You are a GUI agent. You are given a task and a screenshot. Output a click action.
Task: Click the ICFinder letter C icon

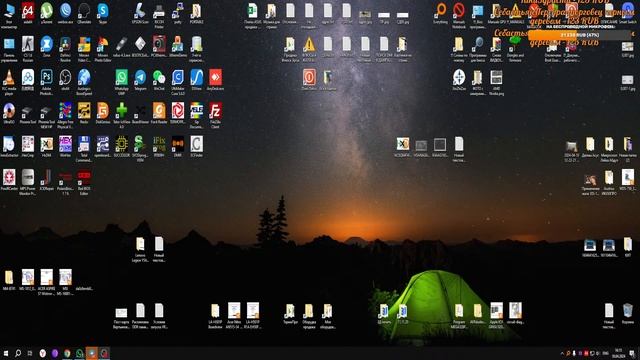[x=196, y=144]
